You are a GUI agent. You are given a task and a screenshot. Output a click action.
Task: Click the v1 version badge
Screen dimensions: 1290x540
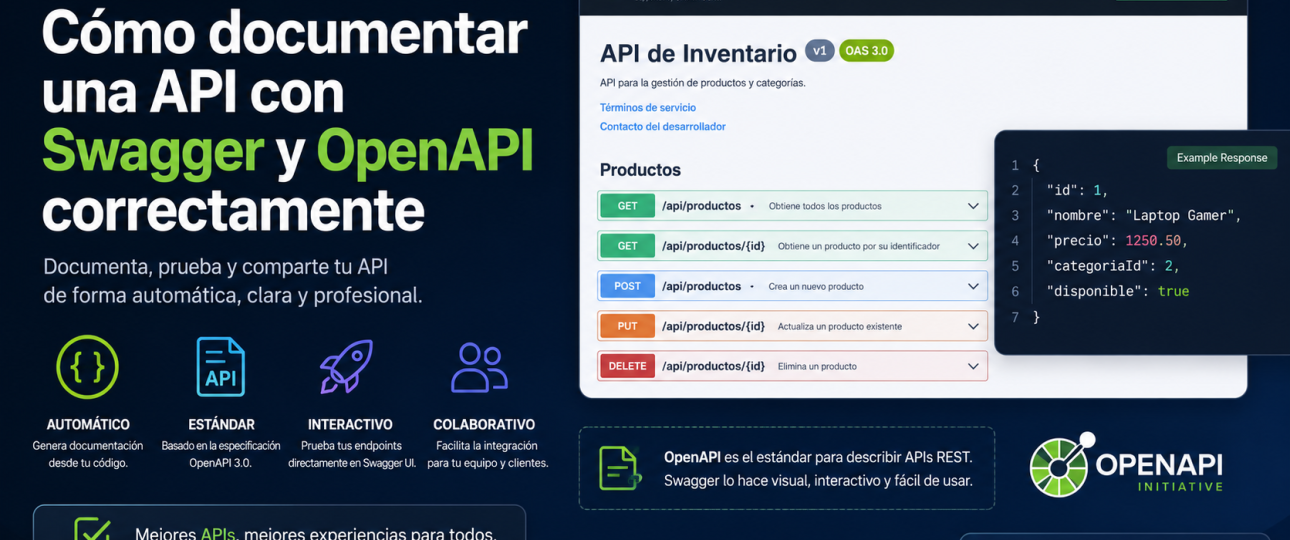pos(819,51)
